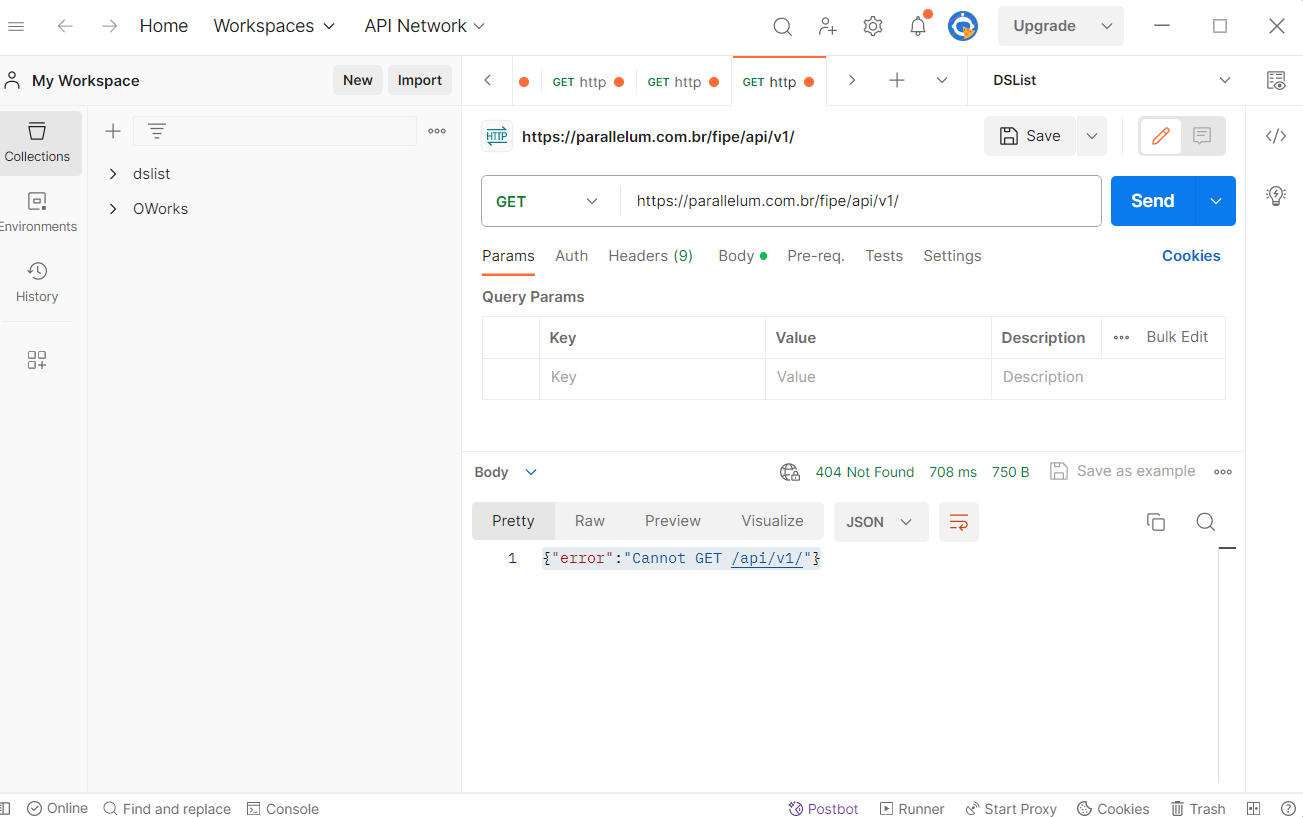Switch to edit mode pencil icon
Viewport: 1303px width, 817px height.
pyautogui.click(x=1161, y=136)
